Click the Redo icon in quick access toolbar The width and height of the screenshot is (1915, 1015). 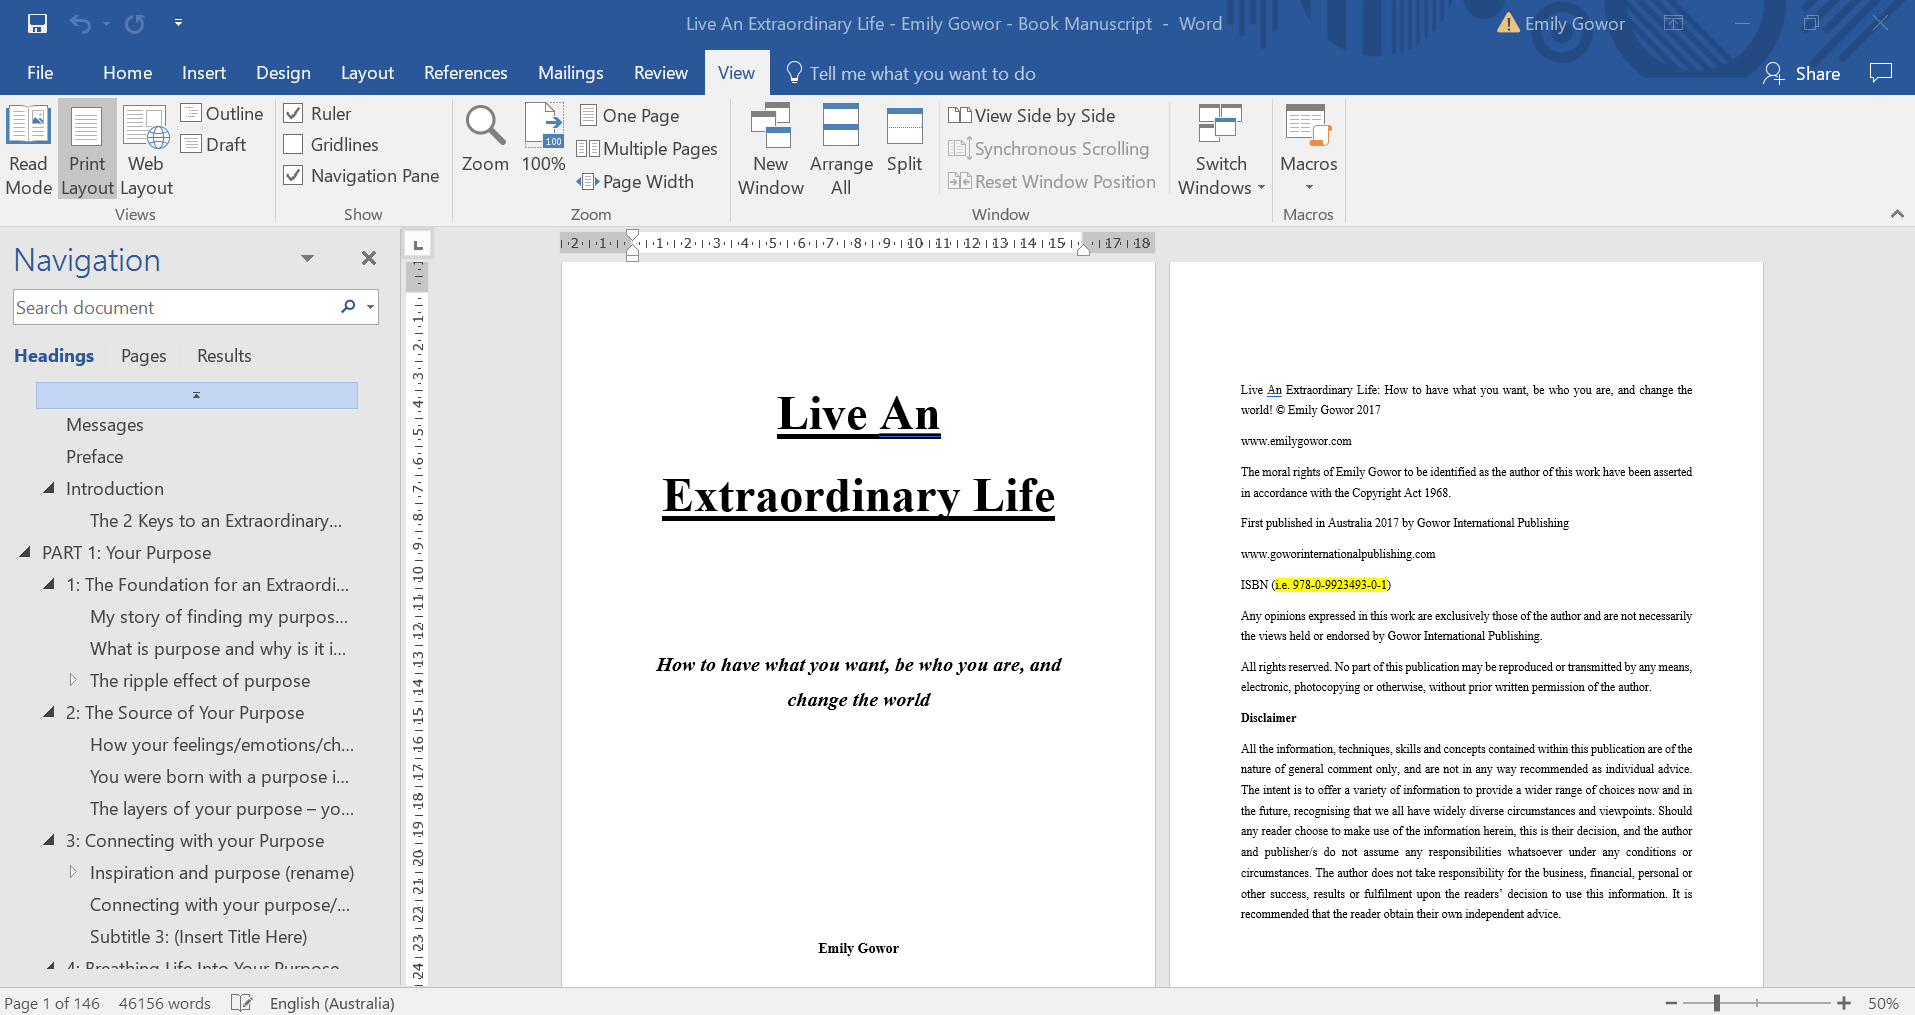[x=134, y=23]
